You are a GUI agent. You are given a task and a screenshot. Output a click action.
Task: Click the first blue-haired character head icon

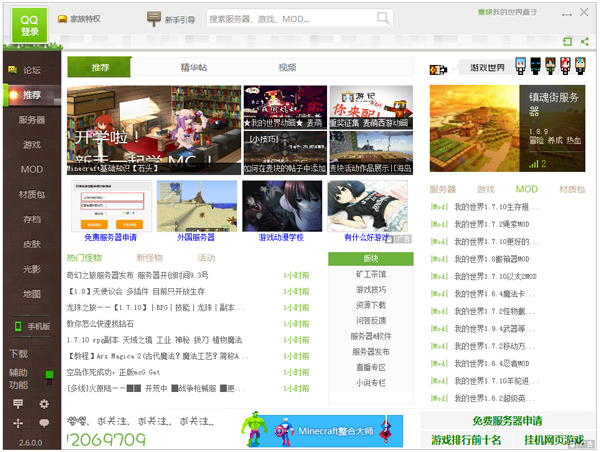point(521,66)
